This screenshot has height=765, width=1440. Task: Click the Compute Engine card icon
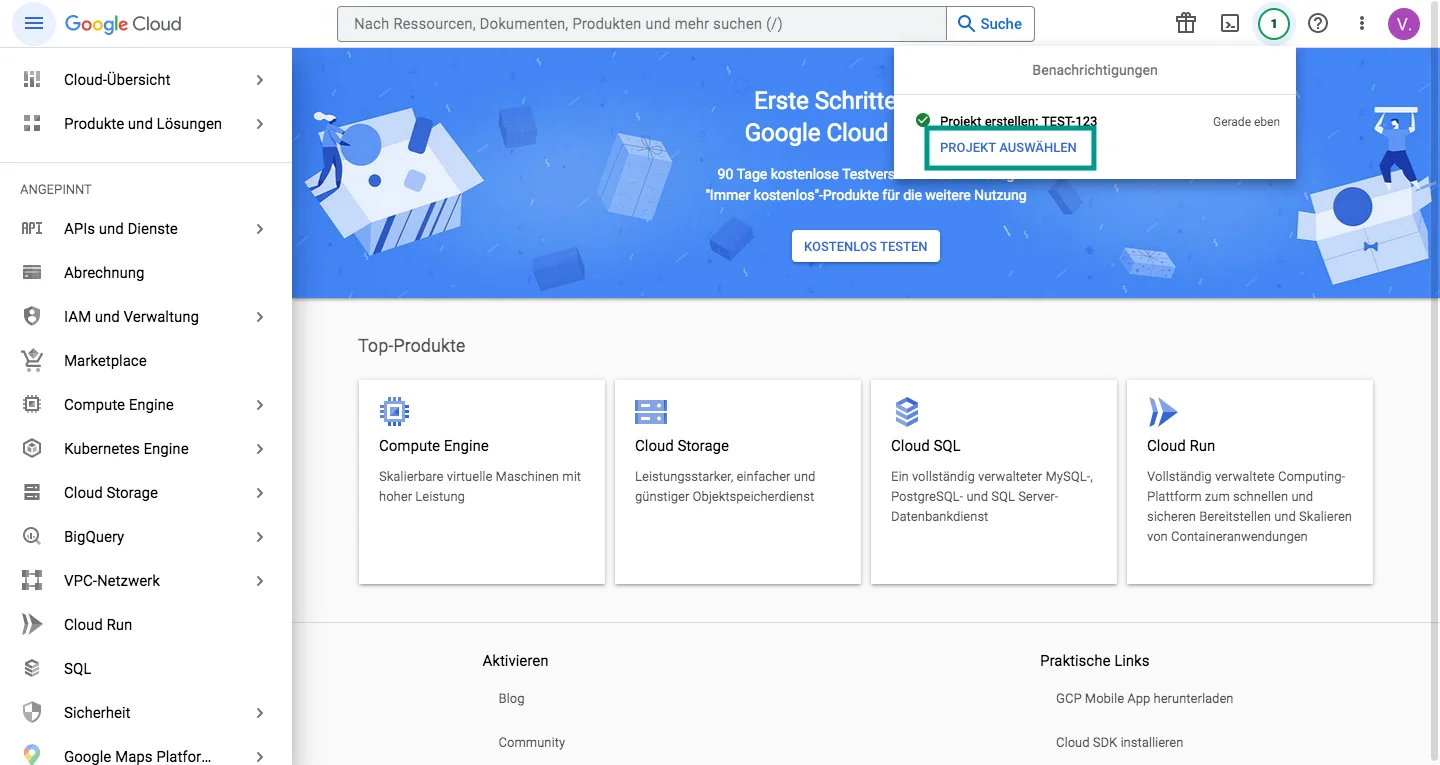tap(393, 410)
